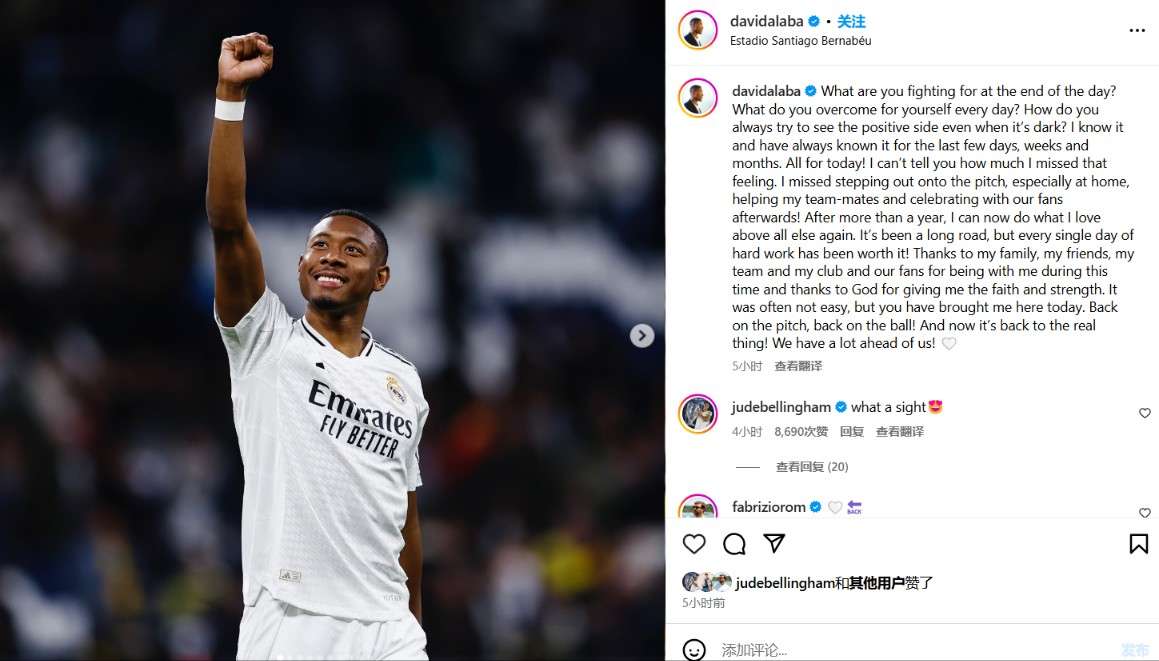View translation of the caption

tap(798, 366)
